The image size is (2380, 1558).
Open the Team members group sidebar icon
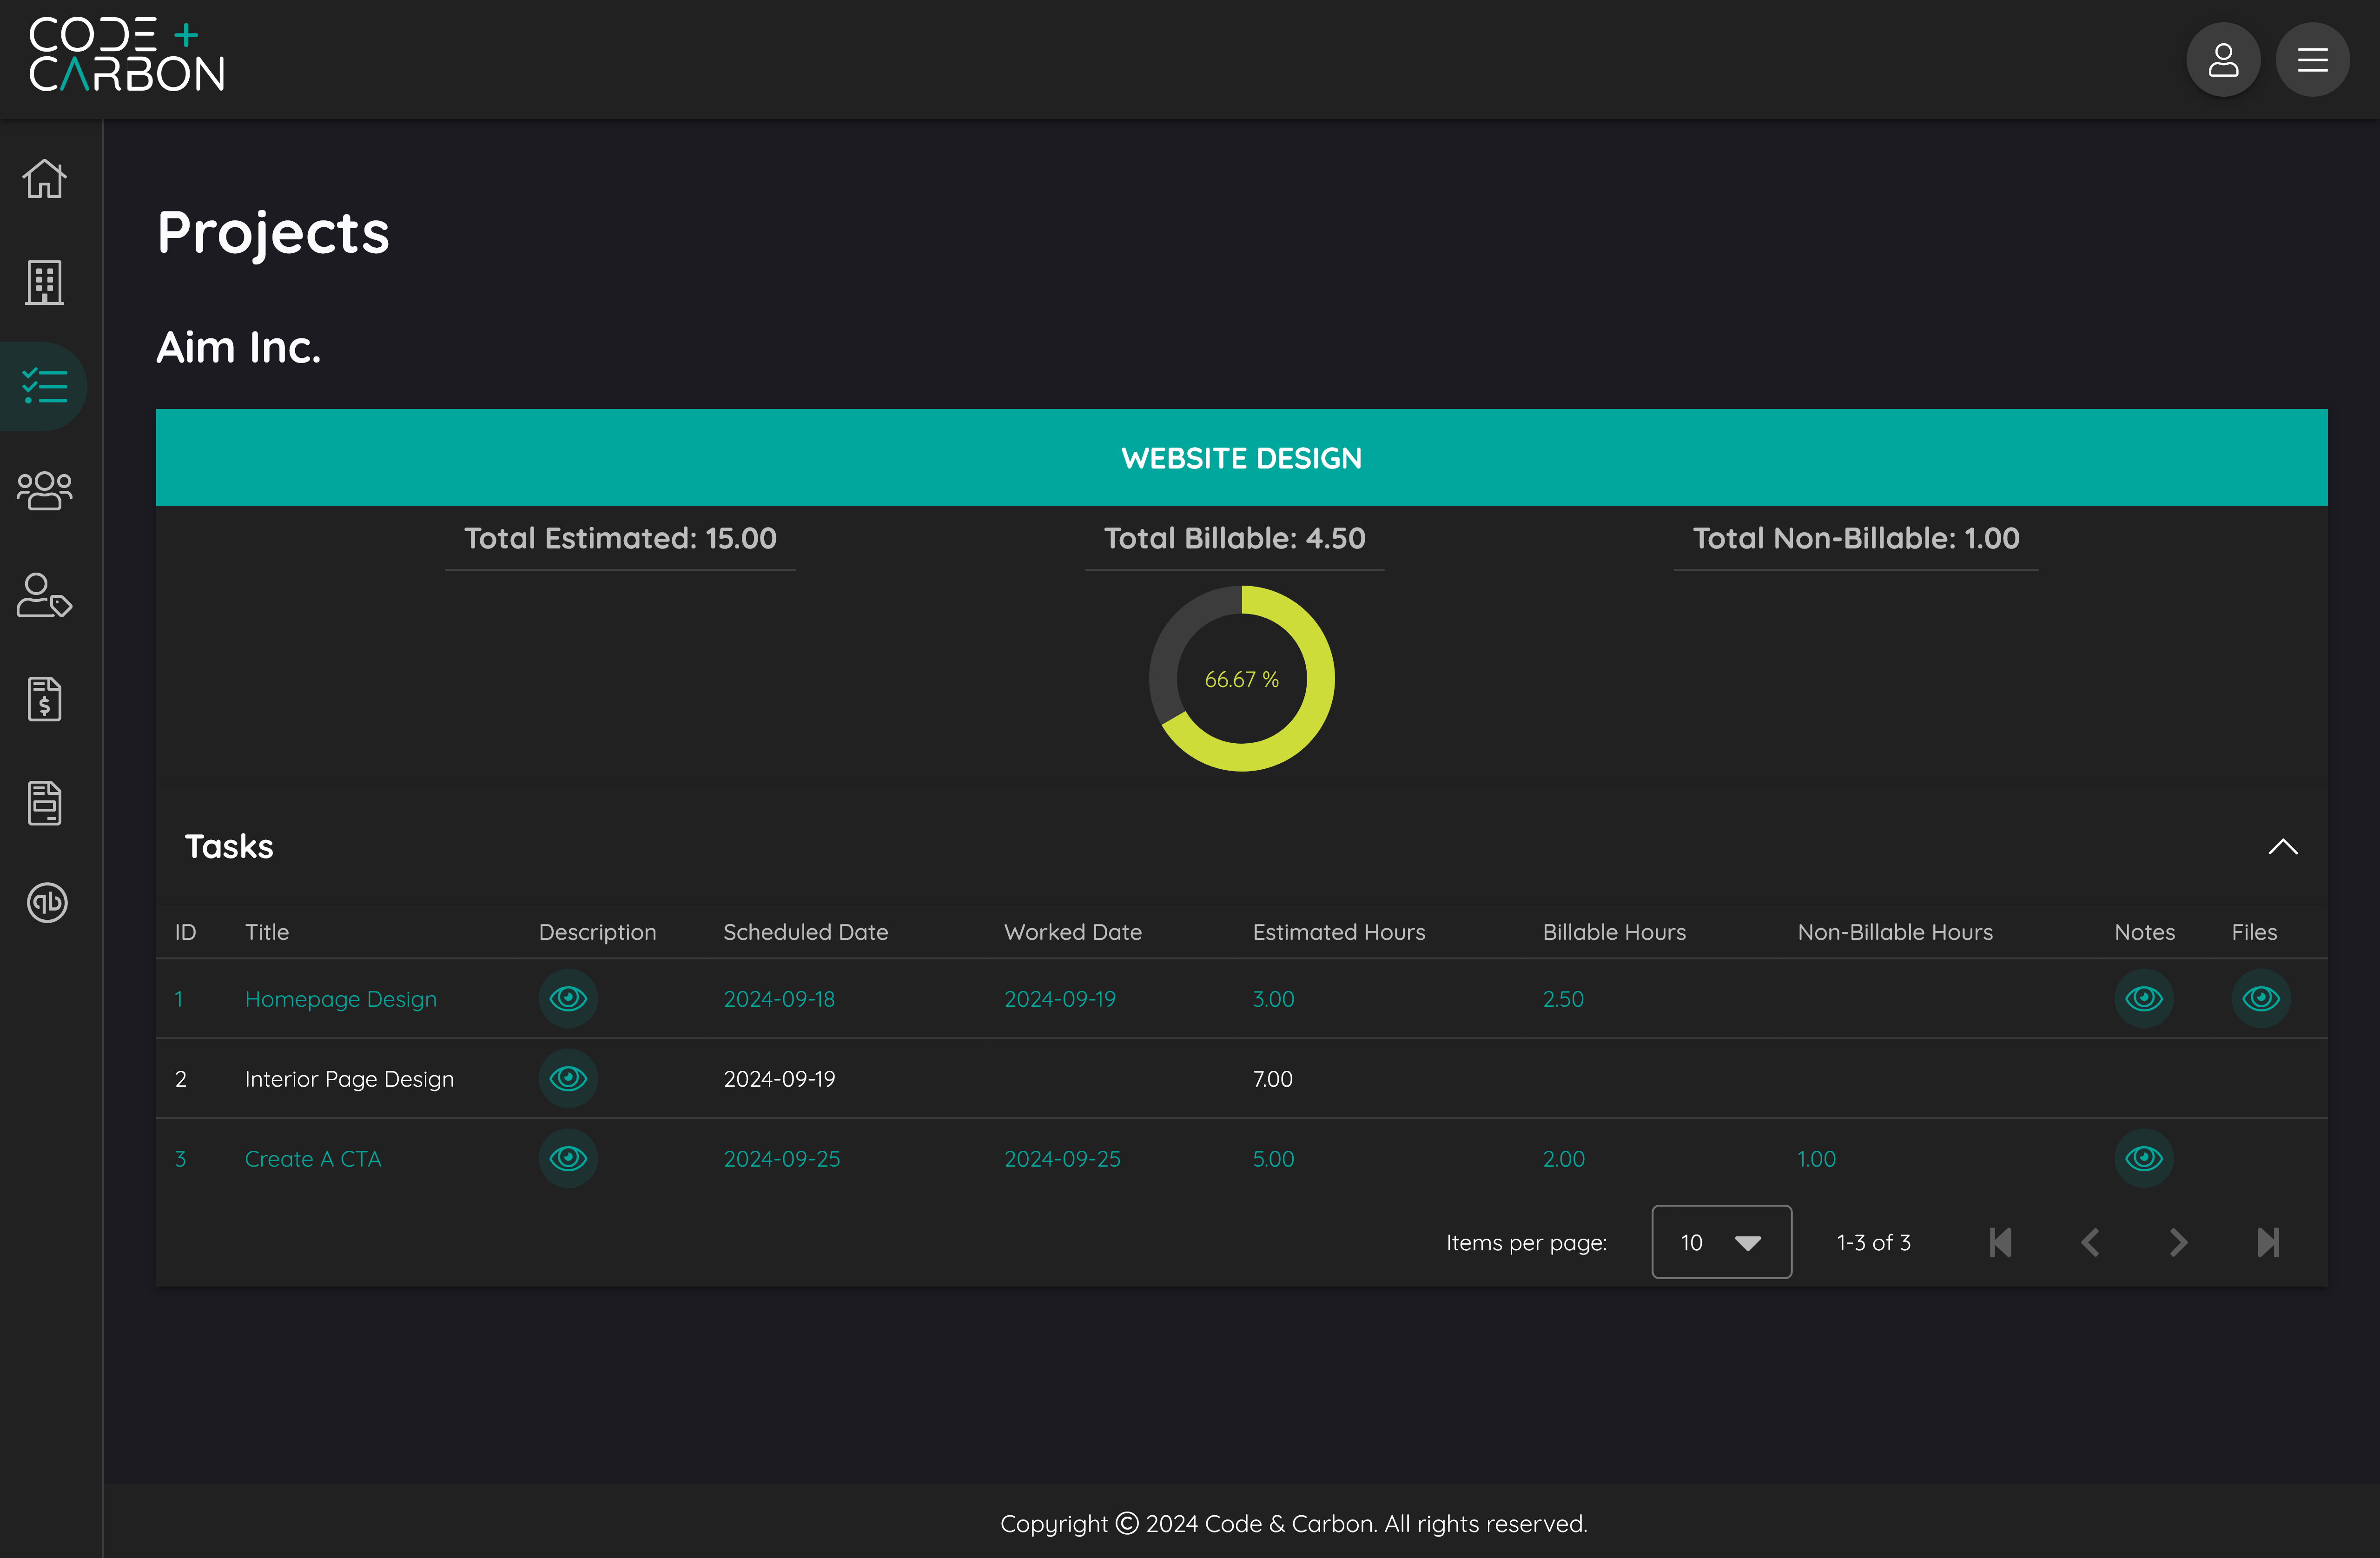pos(45,491)
